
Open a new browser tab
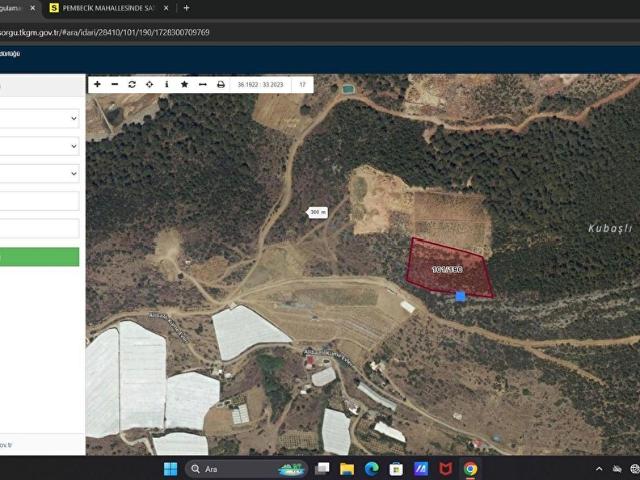point(186,8)
